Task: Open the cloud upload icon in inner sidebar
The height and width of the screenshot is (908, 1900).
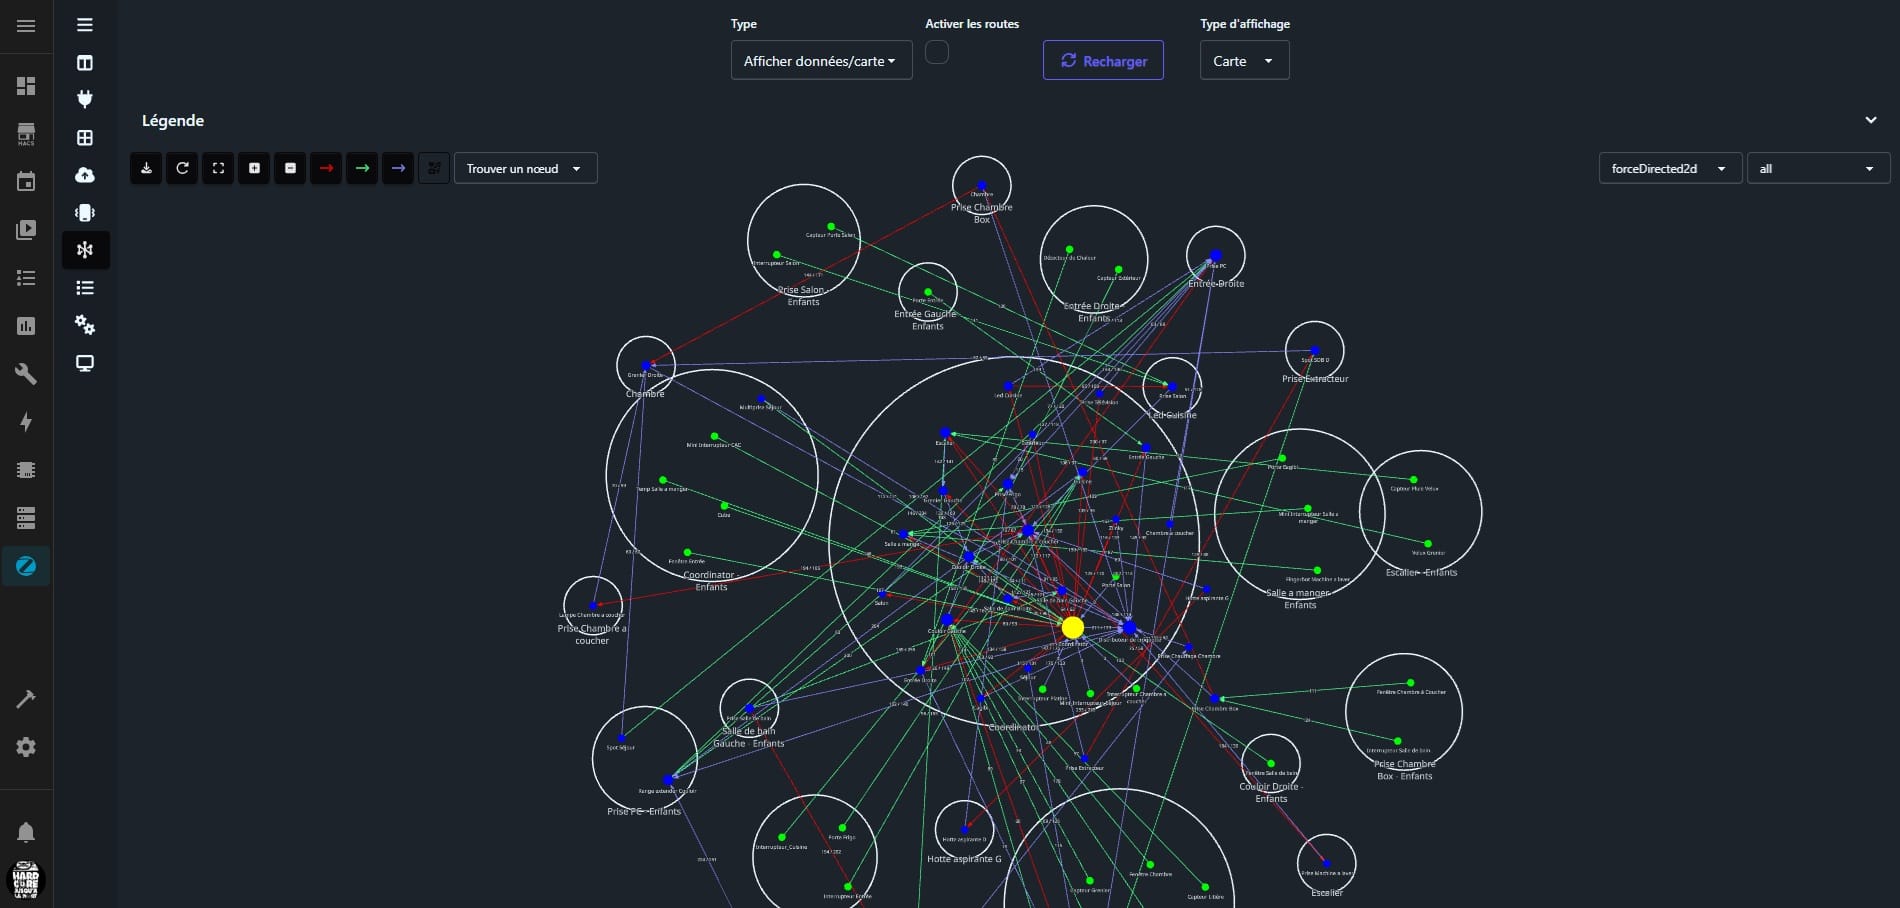Action: pyautogui.click(x=85, y=175)
